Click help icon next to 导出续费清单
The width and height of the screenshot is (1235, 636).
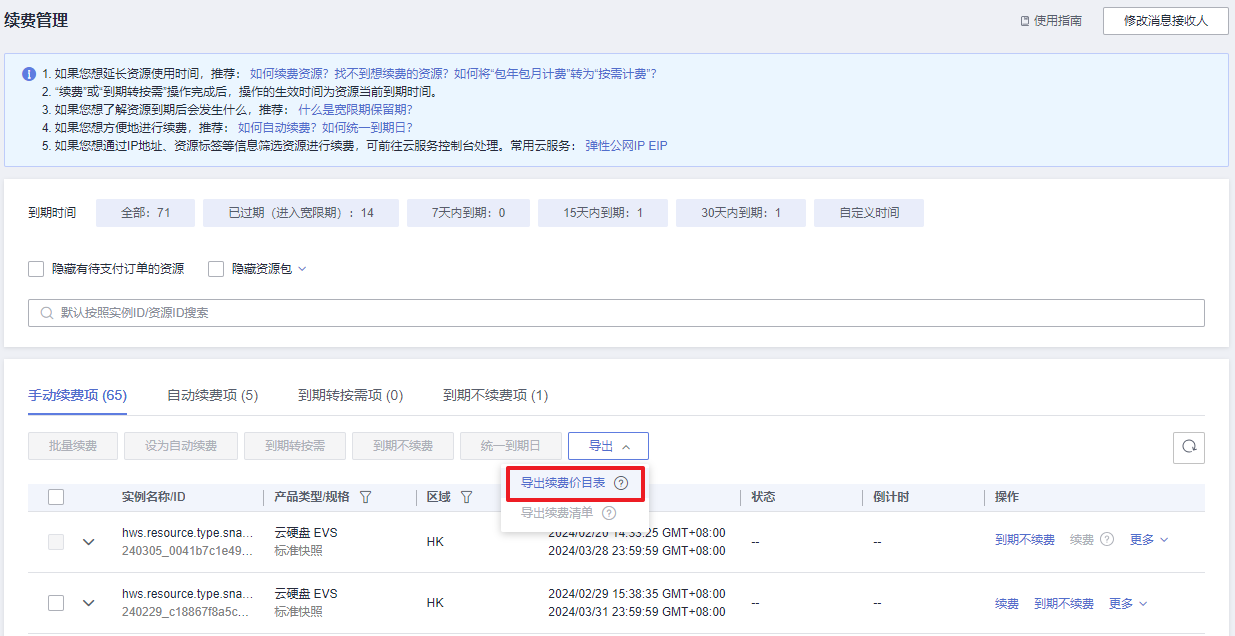pos(609,513)
